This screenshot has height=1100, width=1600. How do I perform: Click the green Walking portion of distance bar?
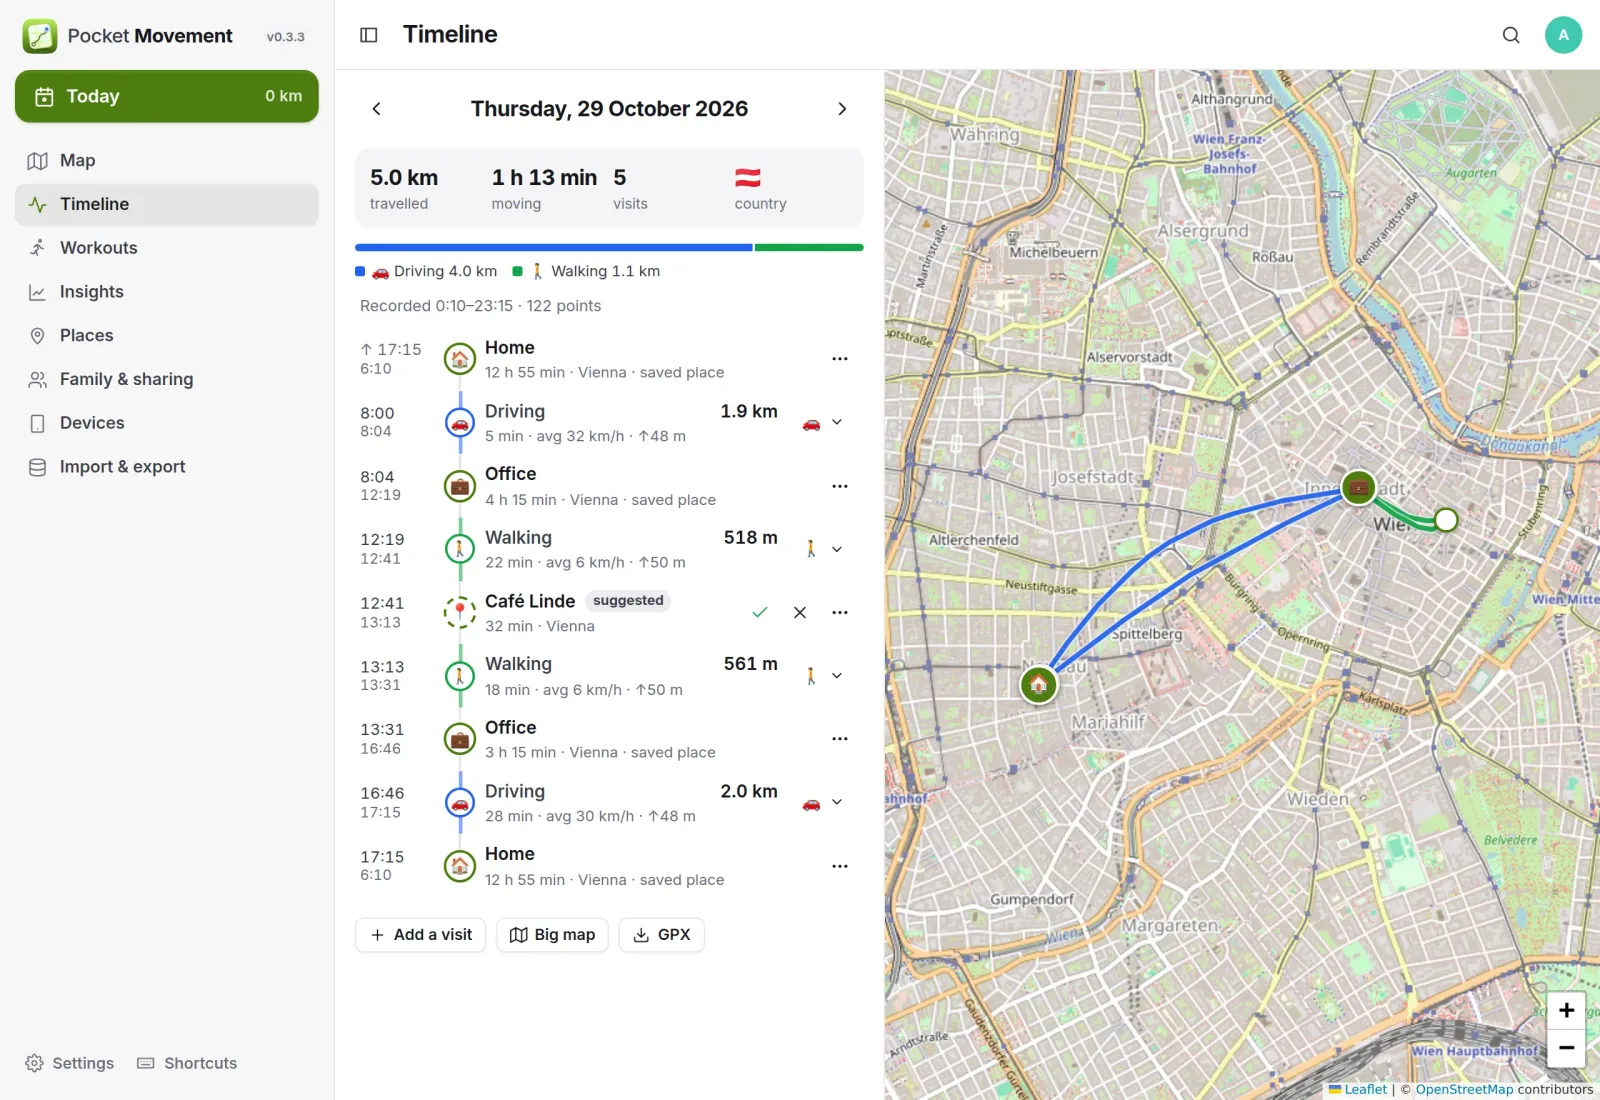pos(809,247)
